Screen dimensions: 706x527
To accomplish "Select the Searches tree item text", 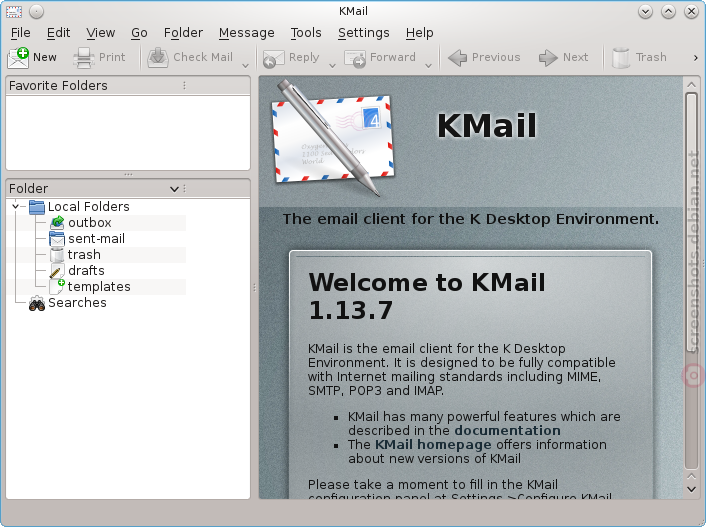I will (x=77, y=303).
